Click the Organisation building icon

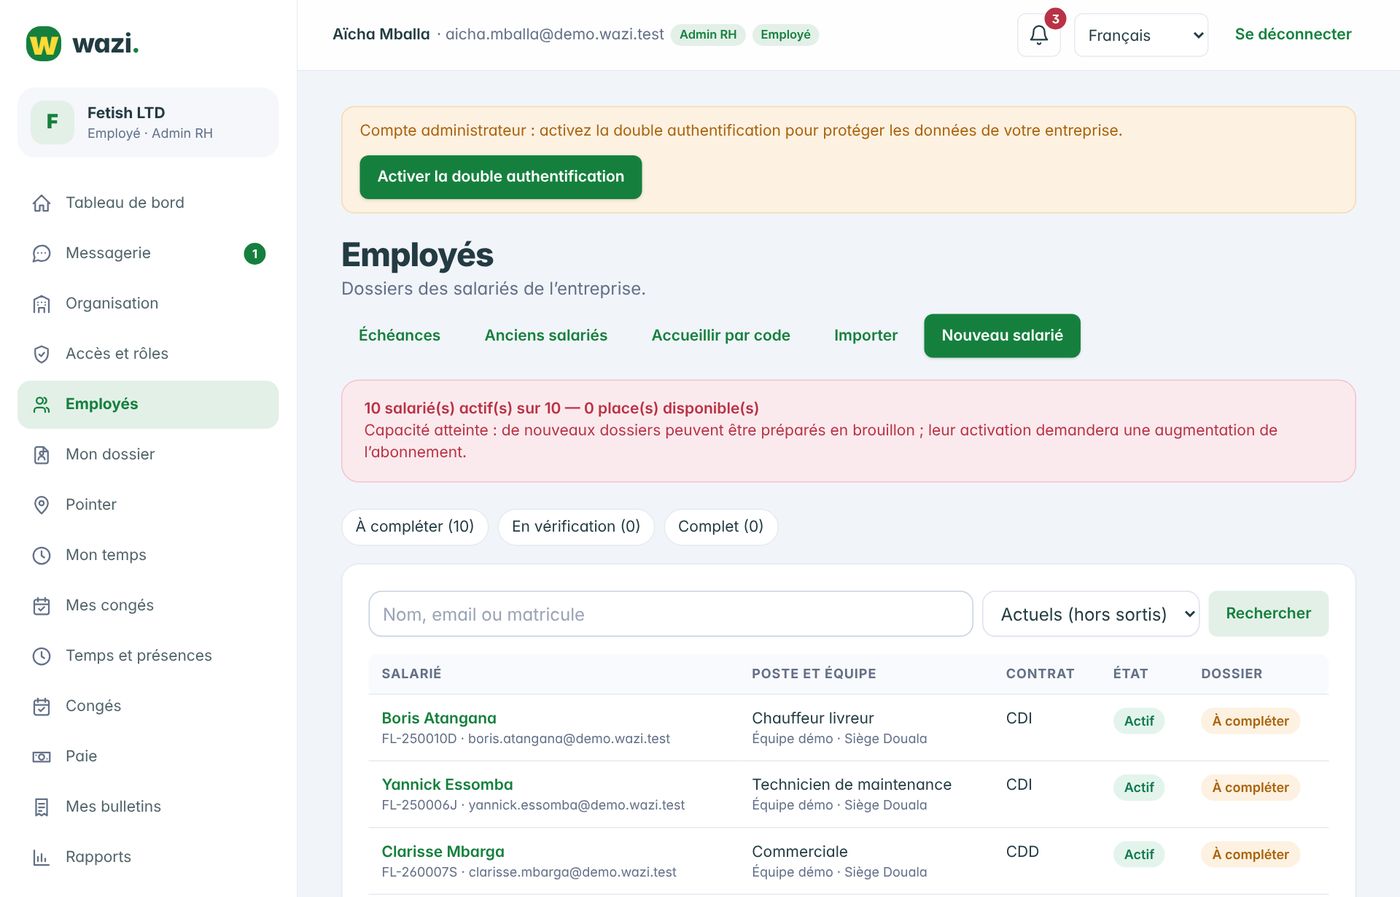point(41,304)
